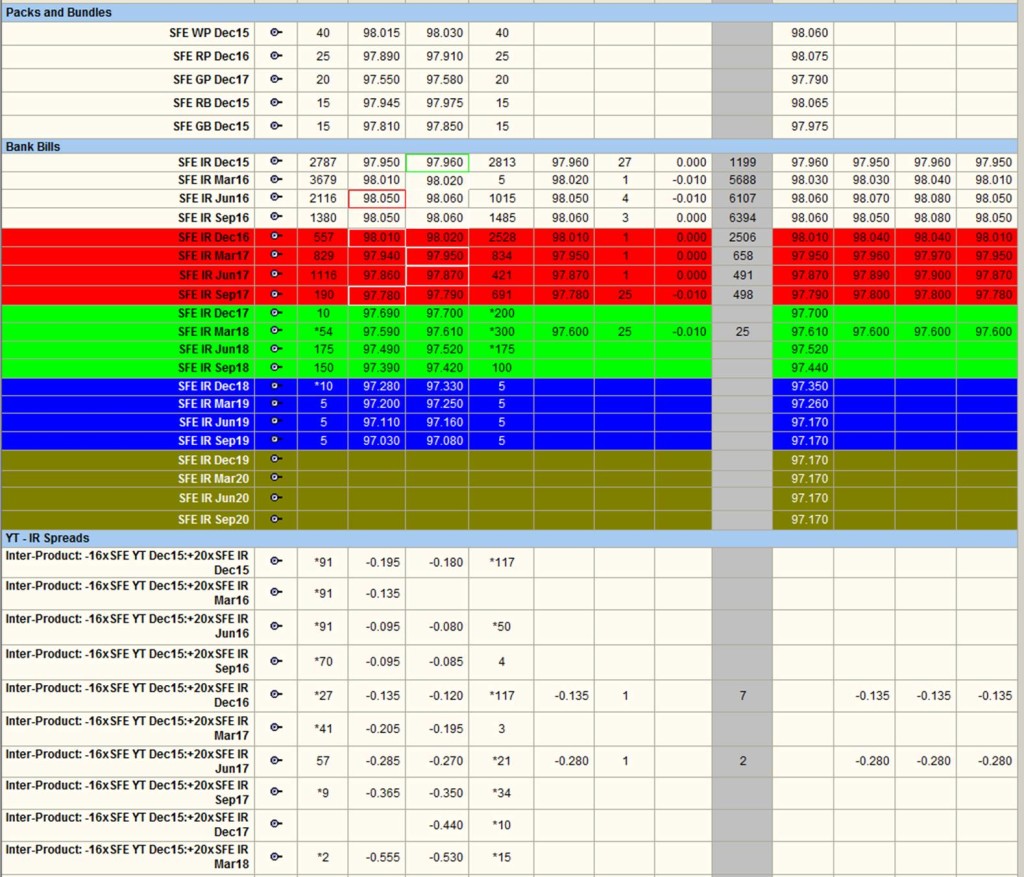
Task: Click the icon in the green SFE IR Jun18 row
Action: (x=276, y=349)
